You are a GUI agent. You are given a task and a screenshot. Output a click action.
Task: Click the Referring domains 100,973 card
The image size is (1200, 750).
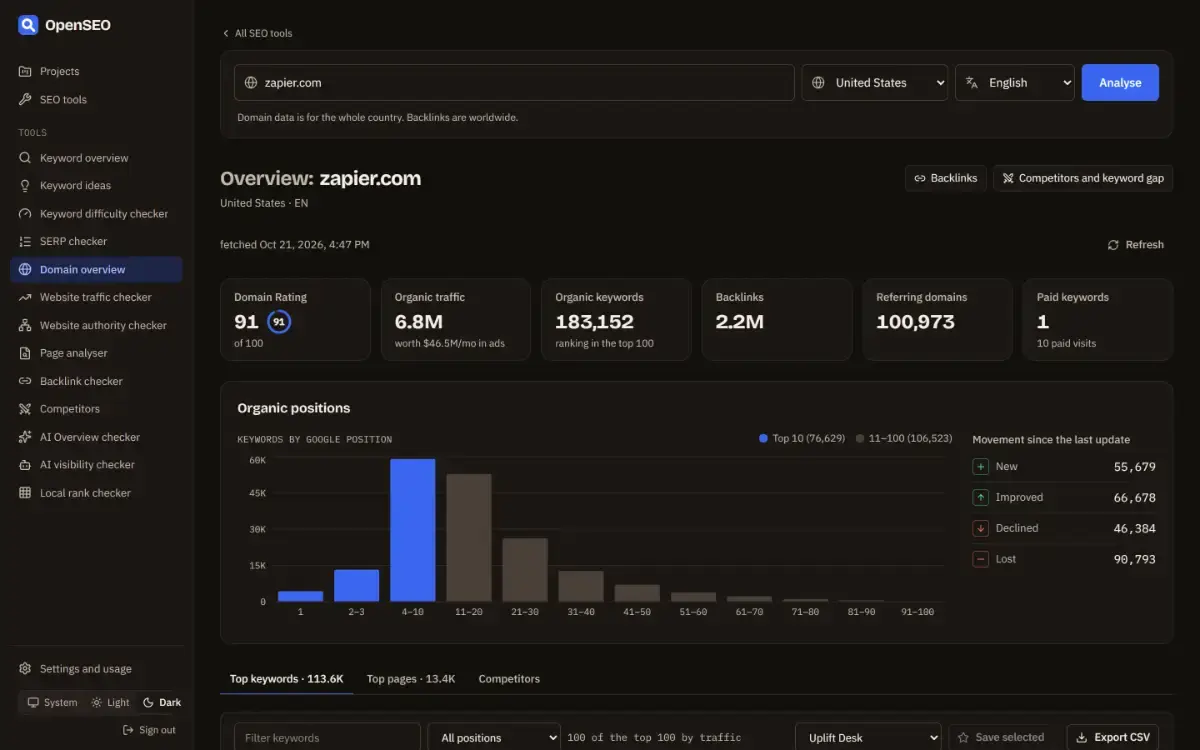tap(937, 319)
